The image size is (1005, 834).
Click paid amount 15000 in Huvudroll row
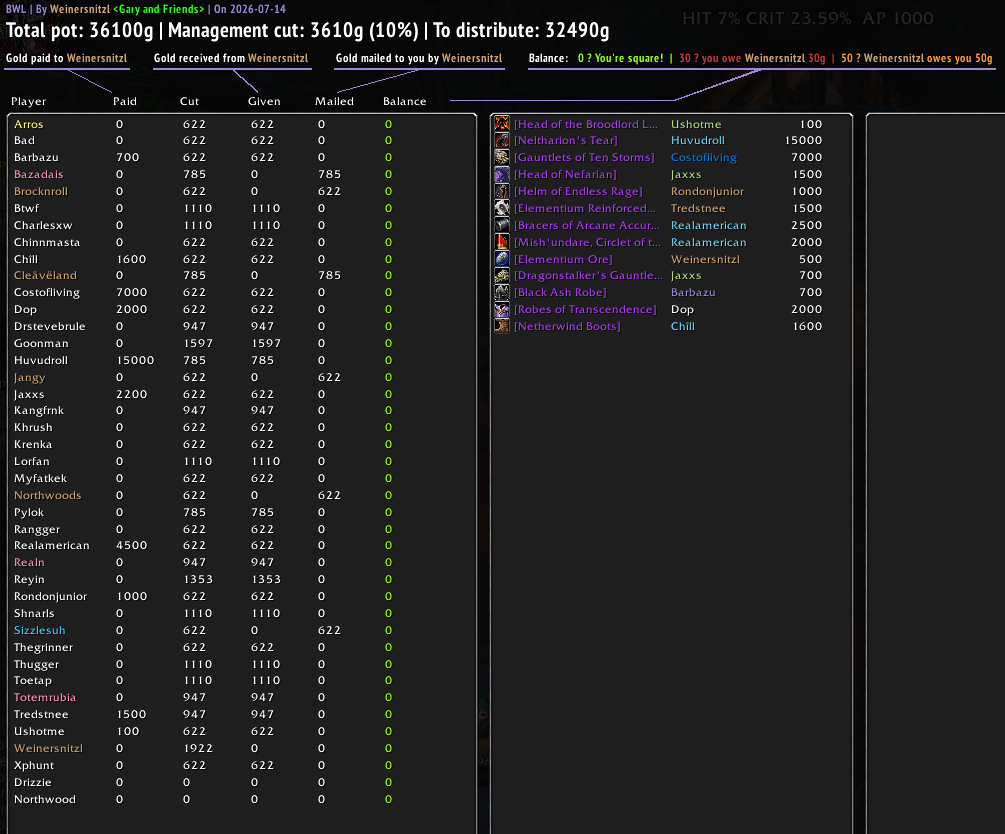pyautogui.click(x=135, y=360)
